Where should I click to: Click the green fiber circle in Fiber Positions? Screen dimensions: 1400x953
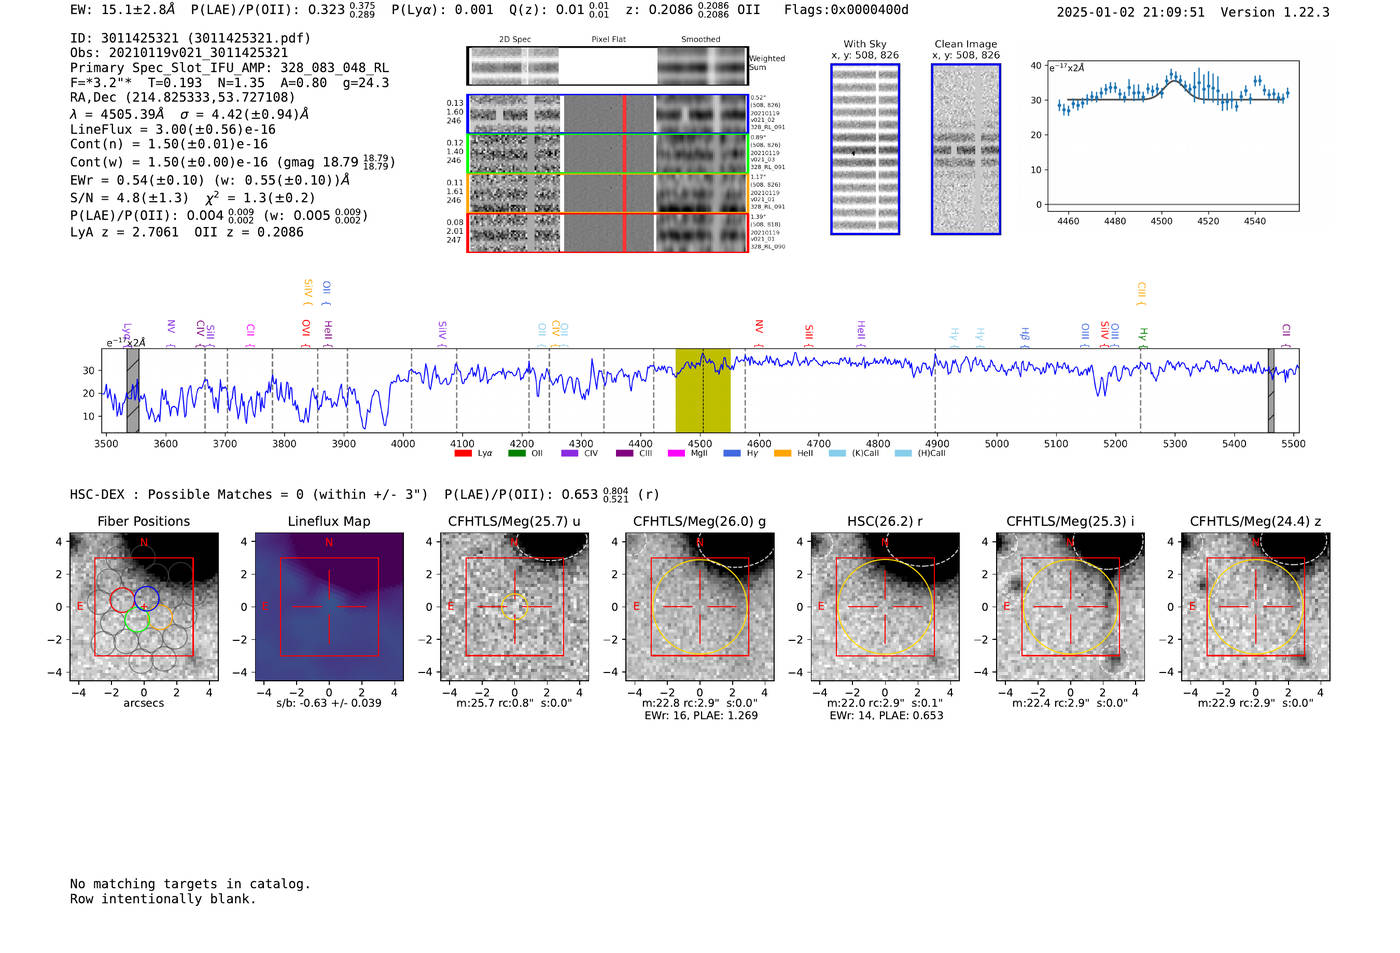click(x=136, y=620)
